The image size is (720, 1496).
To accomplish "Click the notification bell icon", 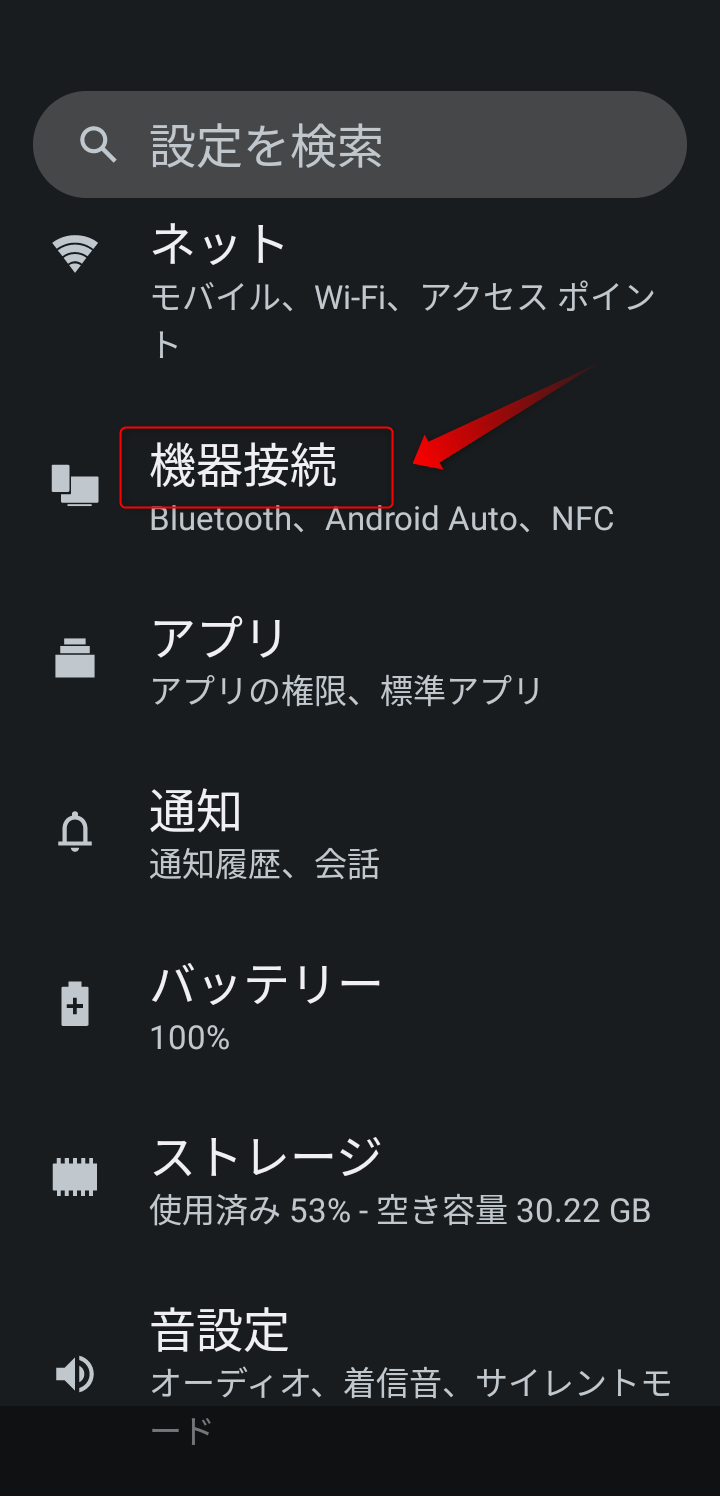I will [75, 831].
